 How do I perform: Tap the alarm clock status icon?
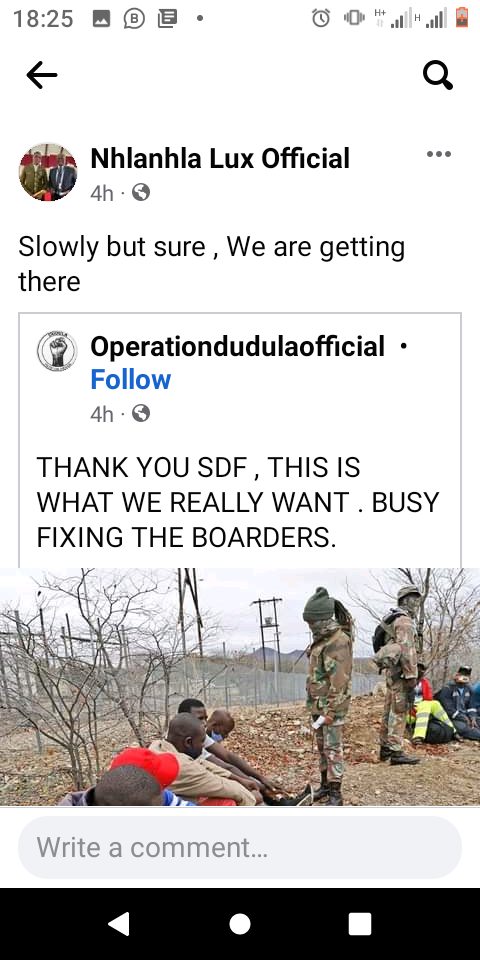321,18
